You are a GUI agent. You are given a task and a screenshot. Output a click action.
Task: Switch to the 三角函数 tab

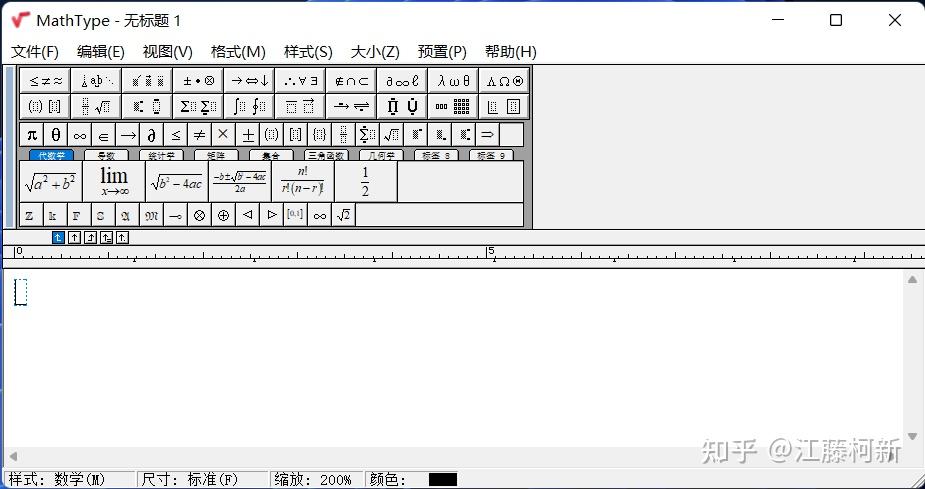click(x=326, y=156)
